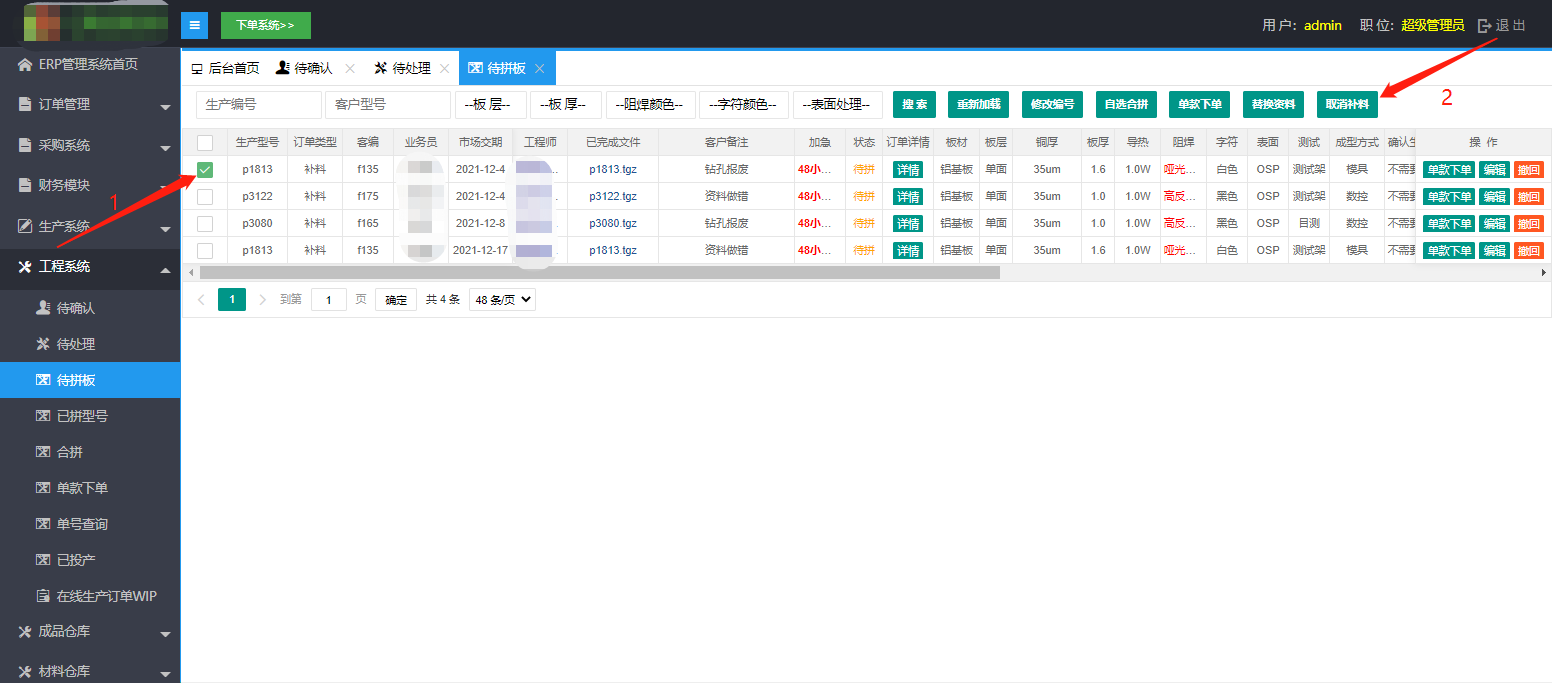The height and width of the screenshot is (683, 1552).
Task: Click the 在线生产订单WIP sidebar icon
Action: [x=43, y=596]
